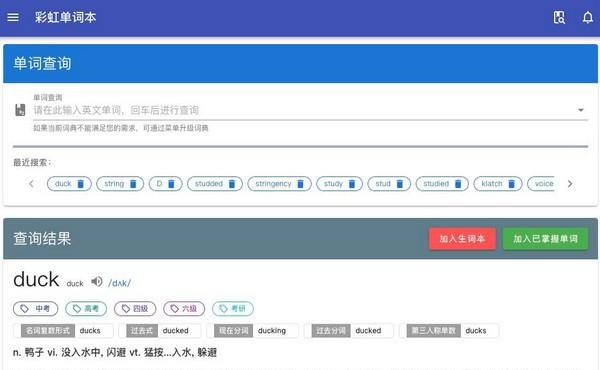Delete 'stud' from recent searches
The image size is (600, 370).
(399, 184)
